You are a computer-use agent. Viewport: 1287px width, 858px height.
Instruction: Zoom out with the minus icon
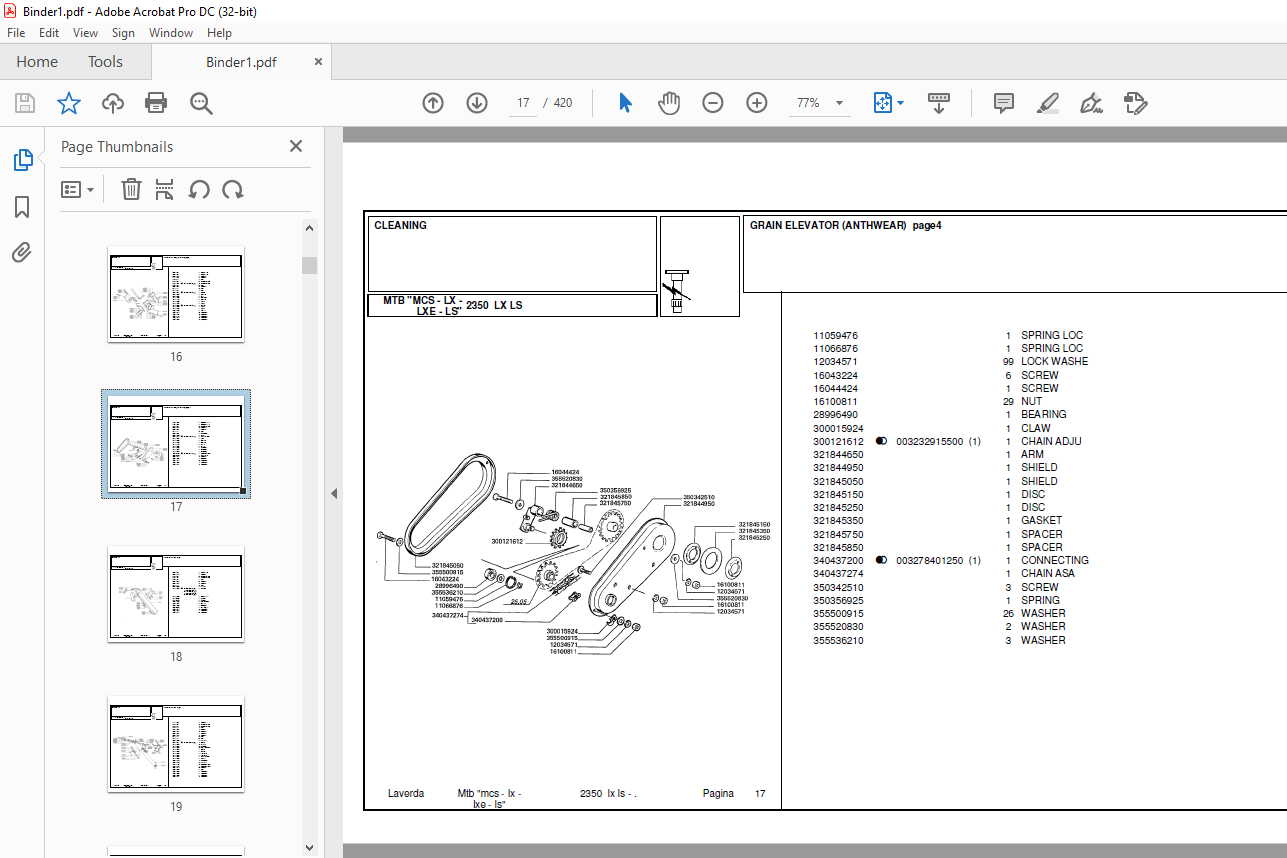click(713, 103)
